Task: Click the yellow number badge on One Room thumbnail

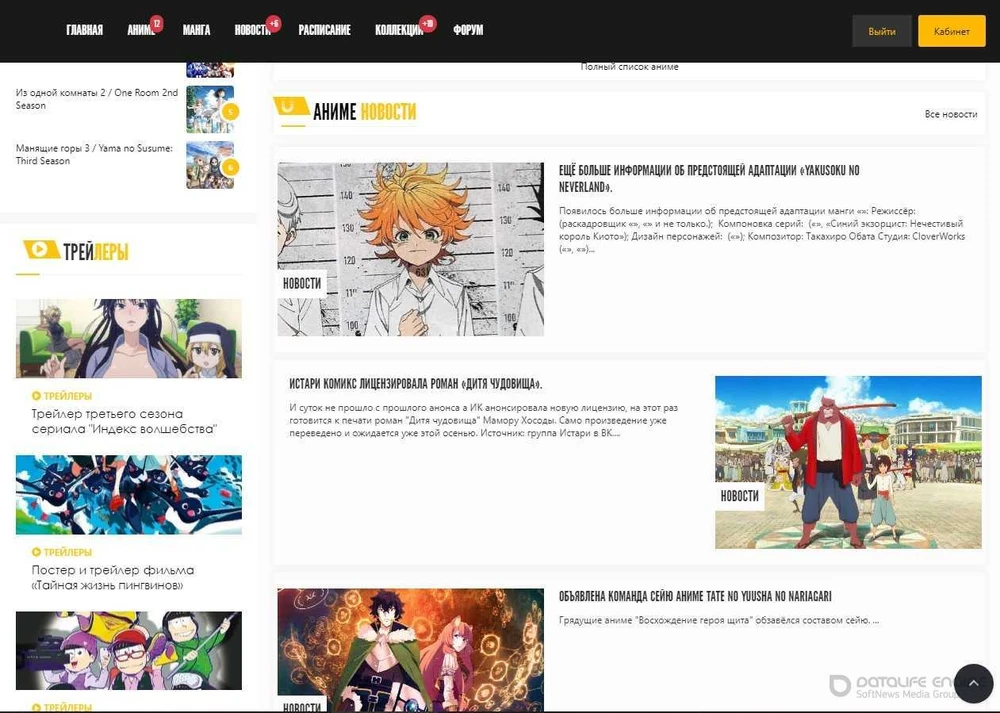Action: [230, 112]
